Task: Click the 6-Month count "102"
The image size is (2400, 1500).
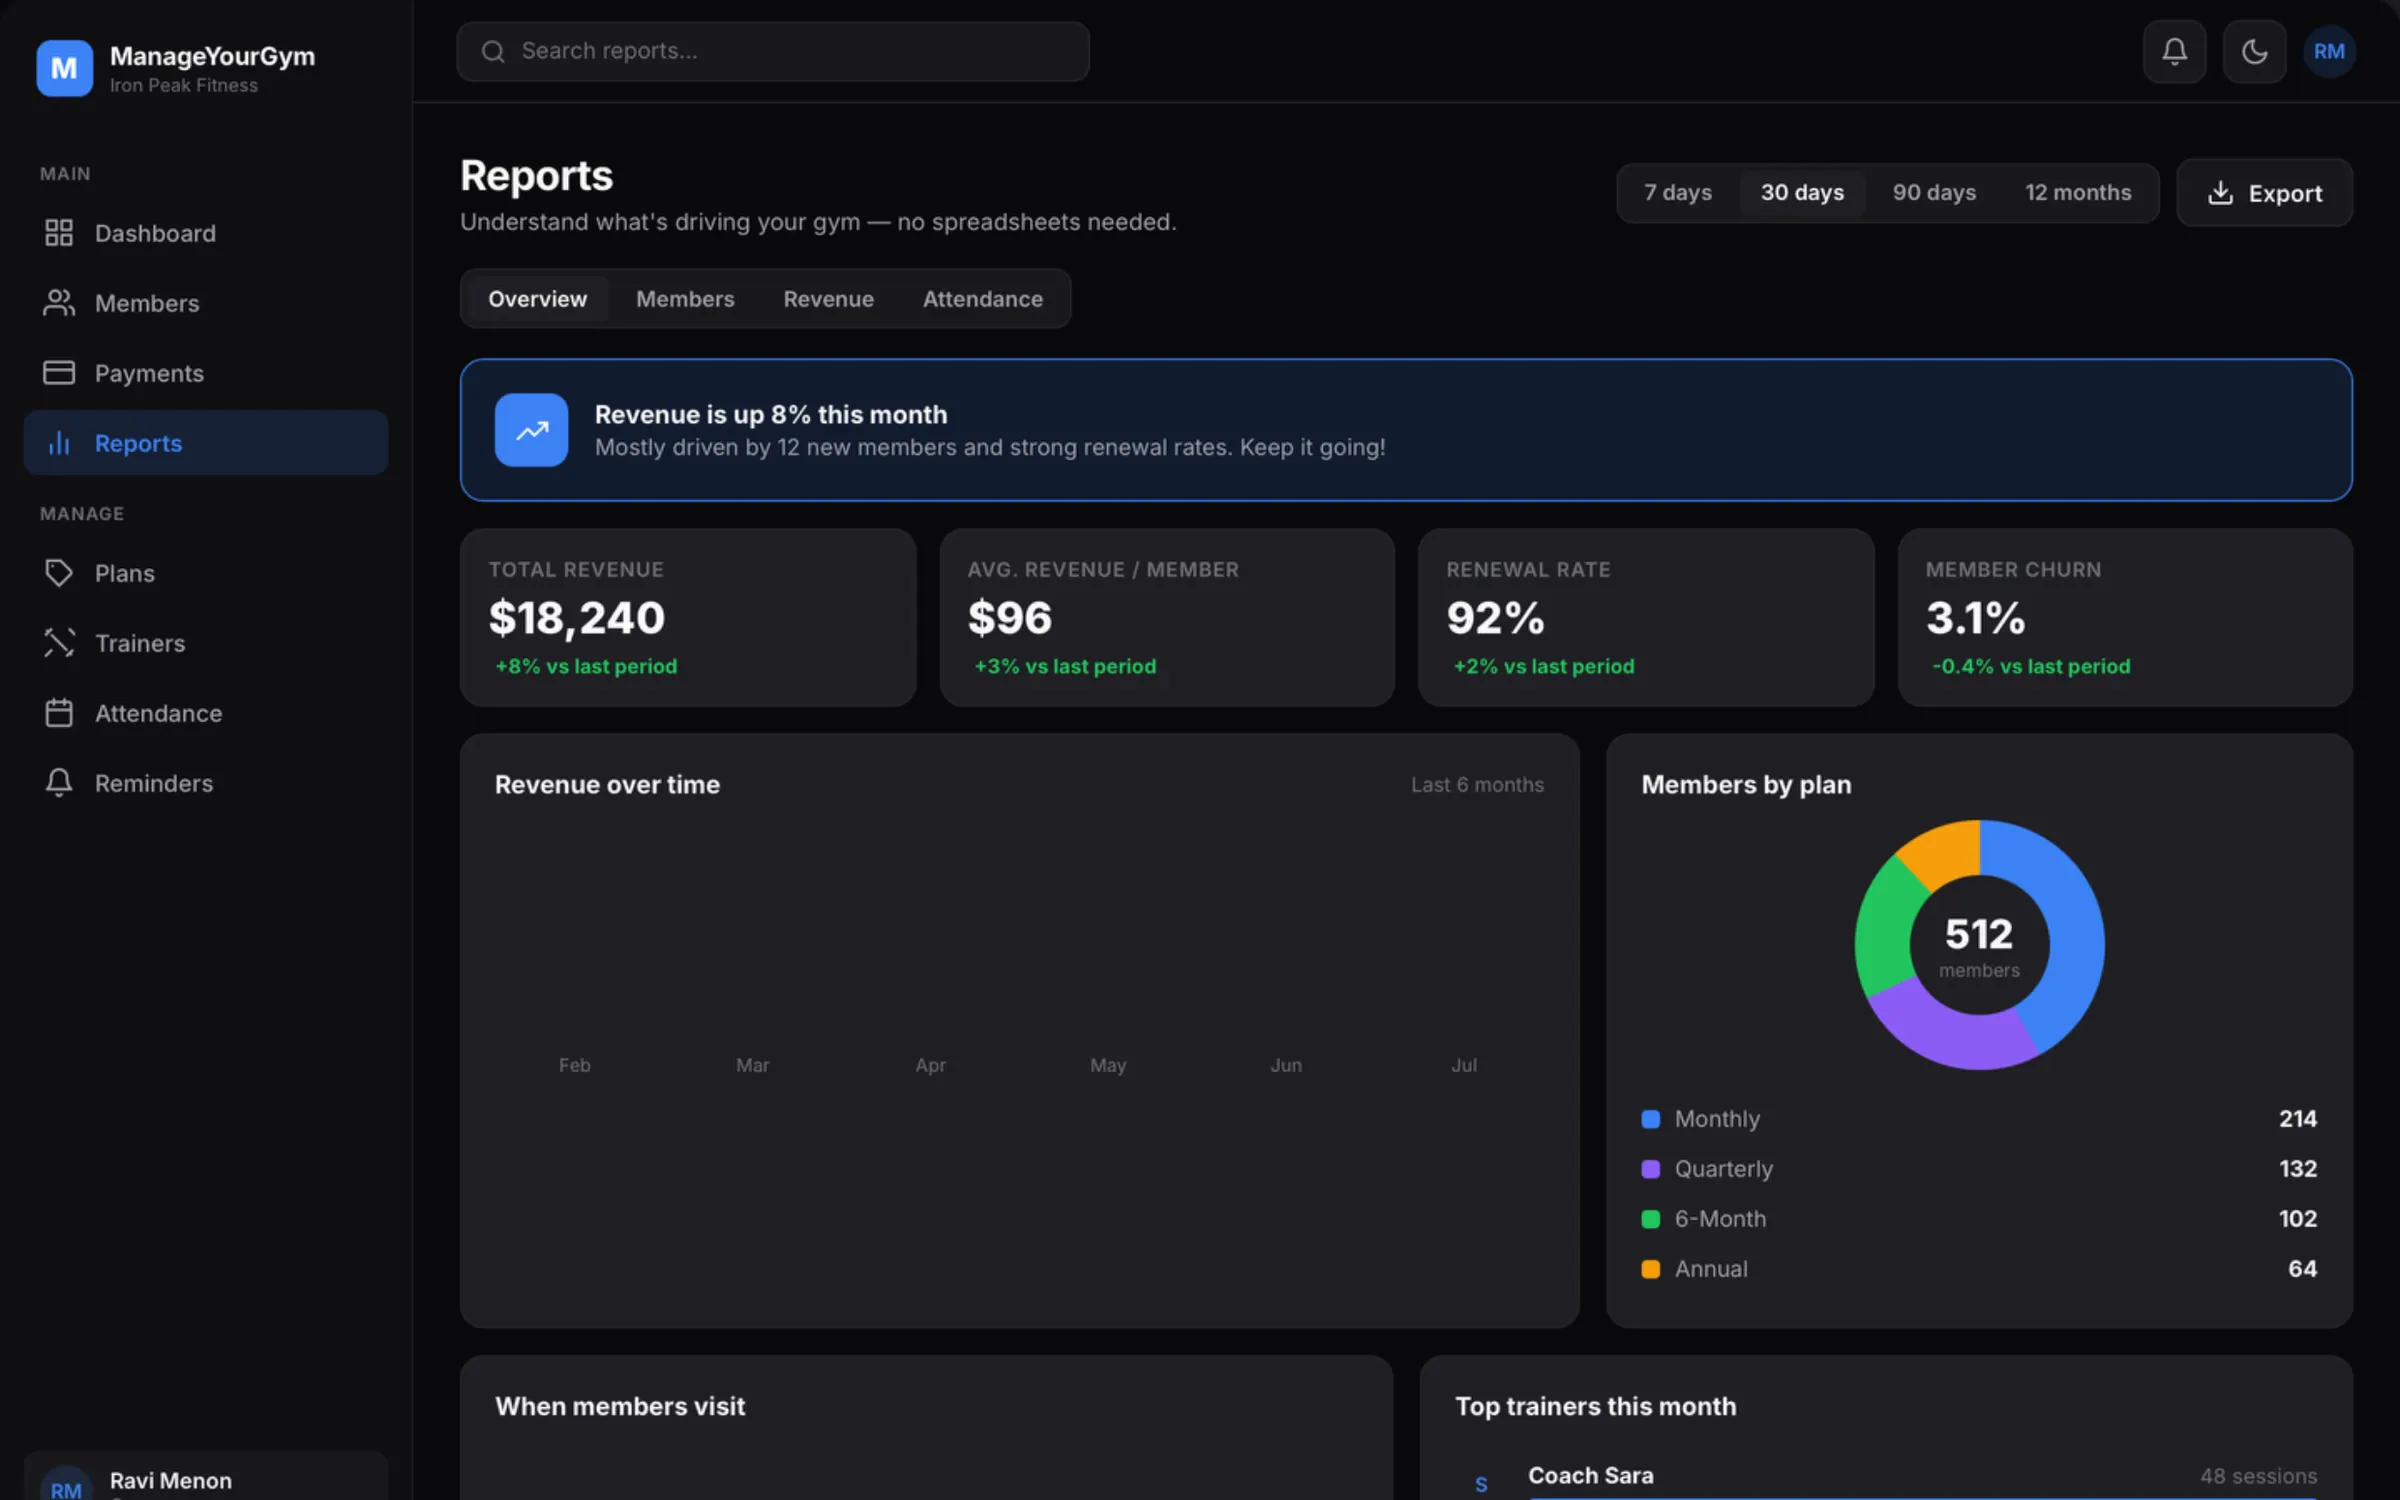Action: click(x=2297, y=1219)
